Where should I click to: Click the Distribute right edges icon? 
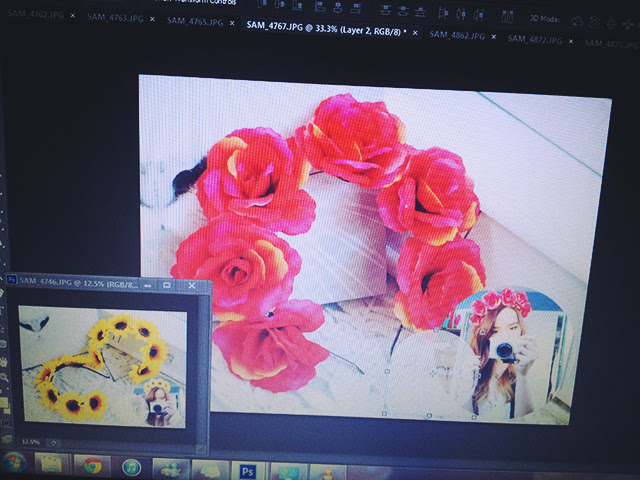pyautogui.click(x=479, y=15)
